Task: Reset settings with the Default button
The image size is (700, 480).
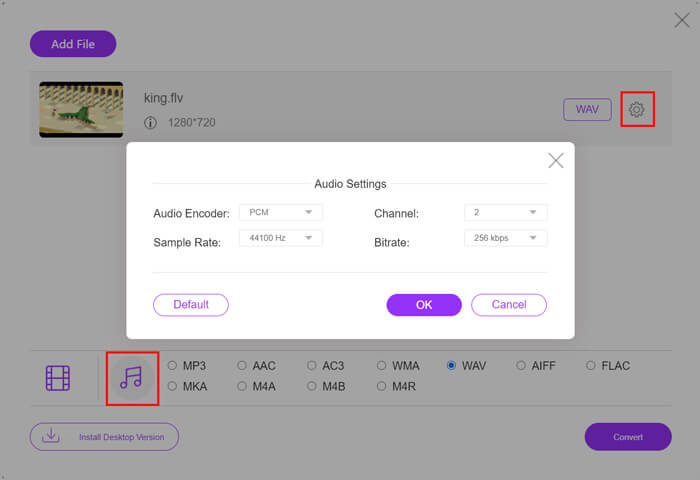Action: pyautogui.click(x=191, y=305)
